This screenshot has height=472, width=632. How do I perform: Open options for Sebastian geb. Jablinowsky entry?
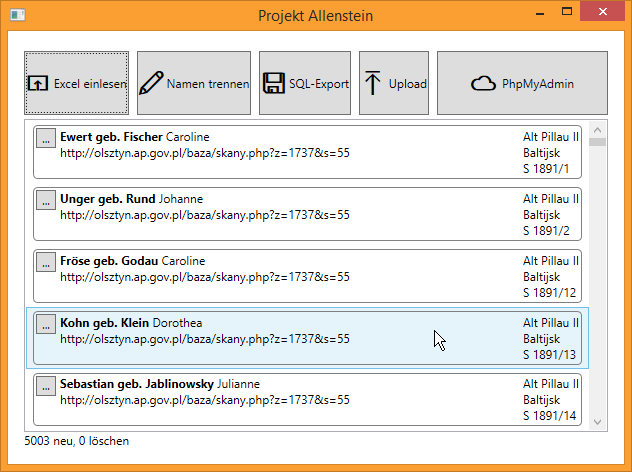[45, 386]
